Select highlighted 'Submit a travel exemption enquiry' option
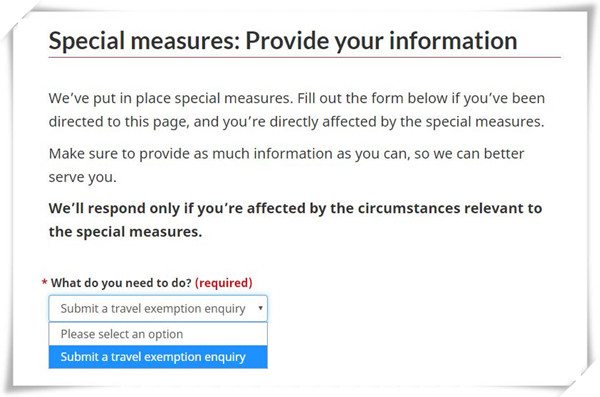The height and width of the screenshot is (397, 600). pyautogui.click(x=158, y=357)
